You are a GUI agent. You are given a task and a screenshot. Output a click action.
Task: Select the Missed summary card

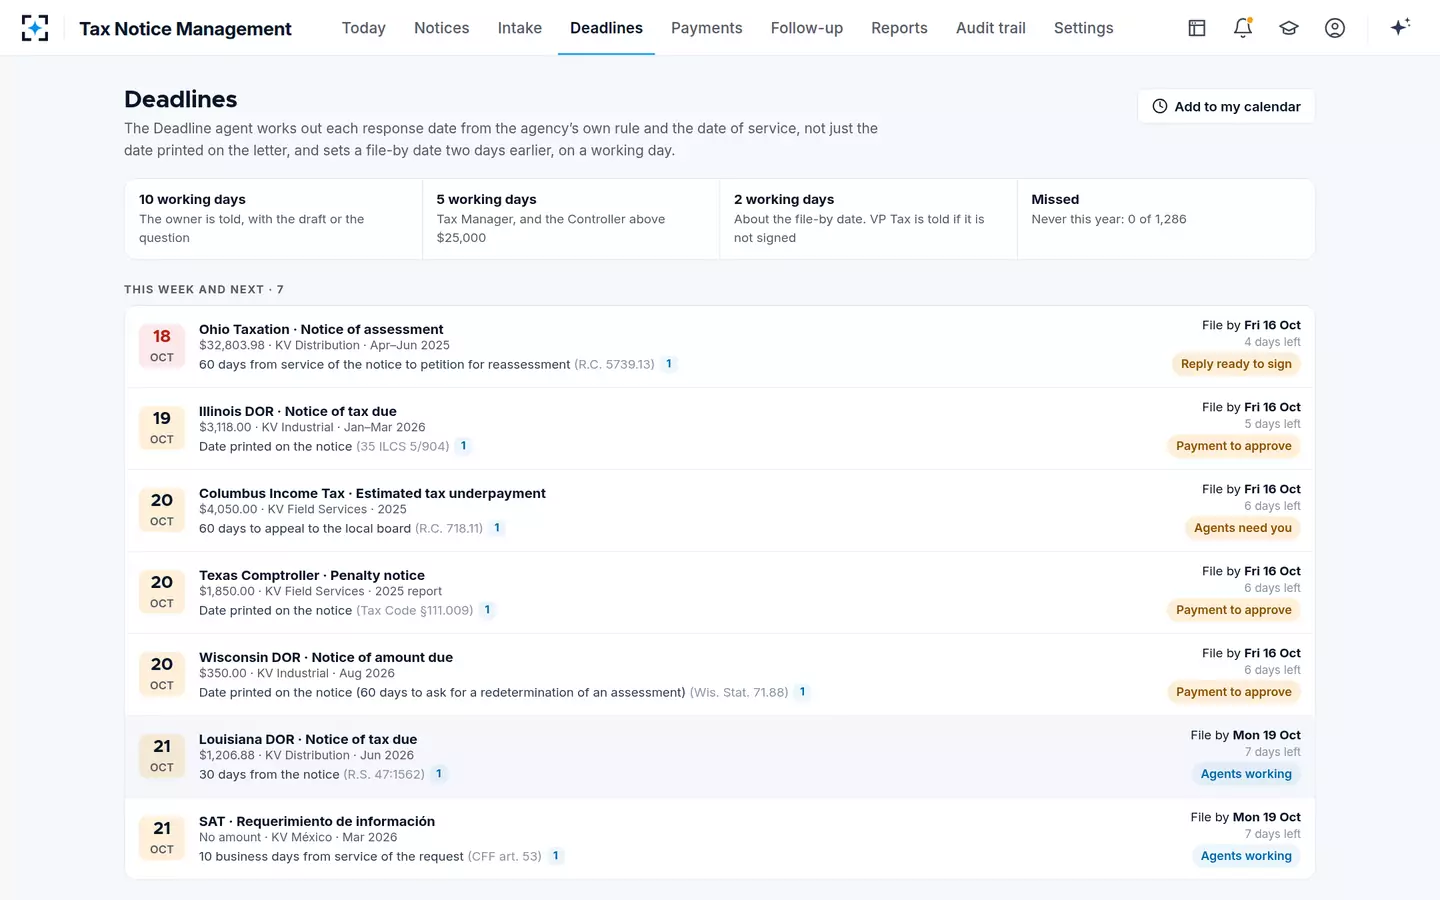tap(1166, 219)
